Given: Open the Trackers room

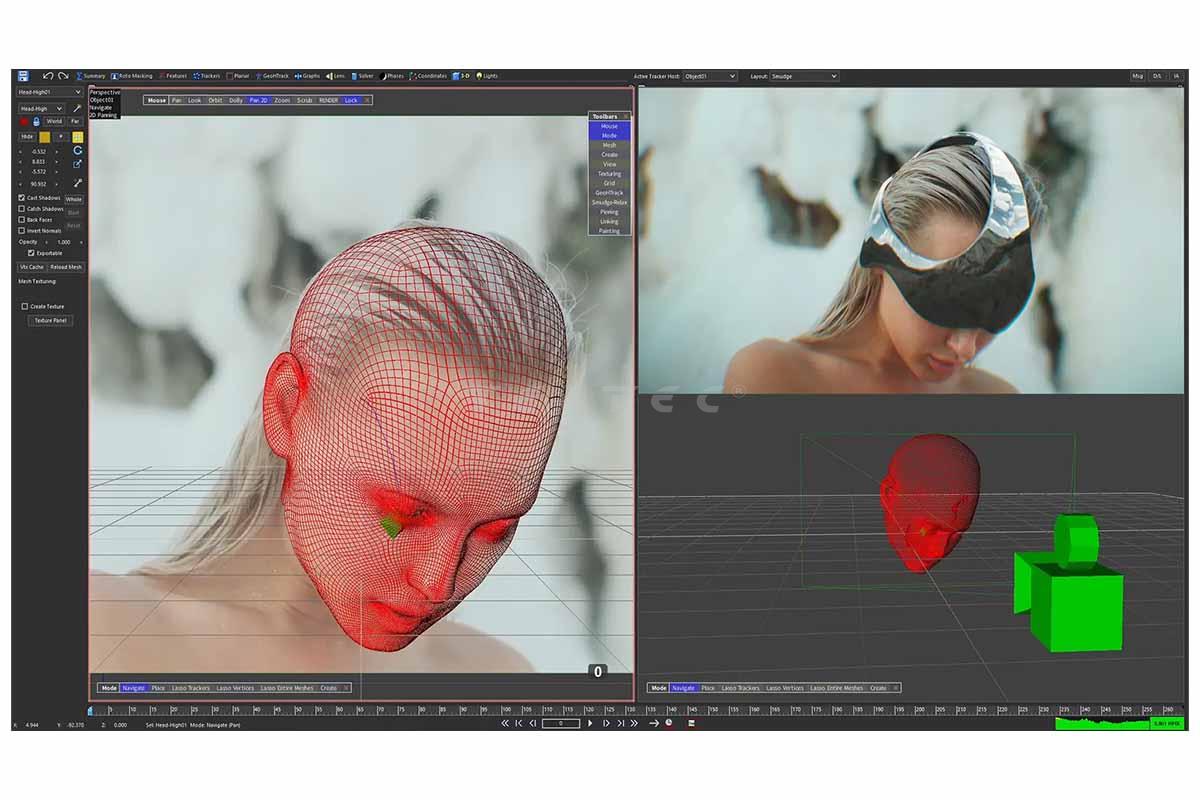Looking at the screenshot, I should click(208, 76).
